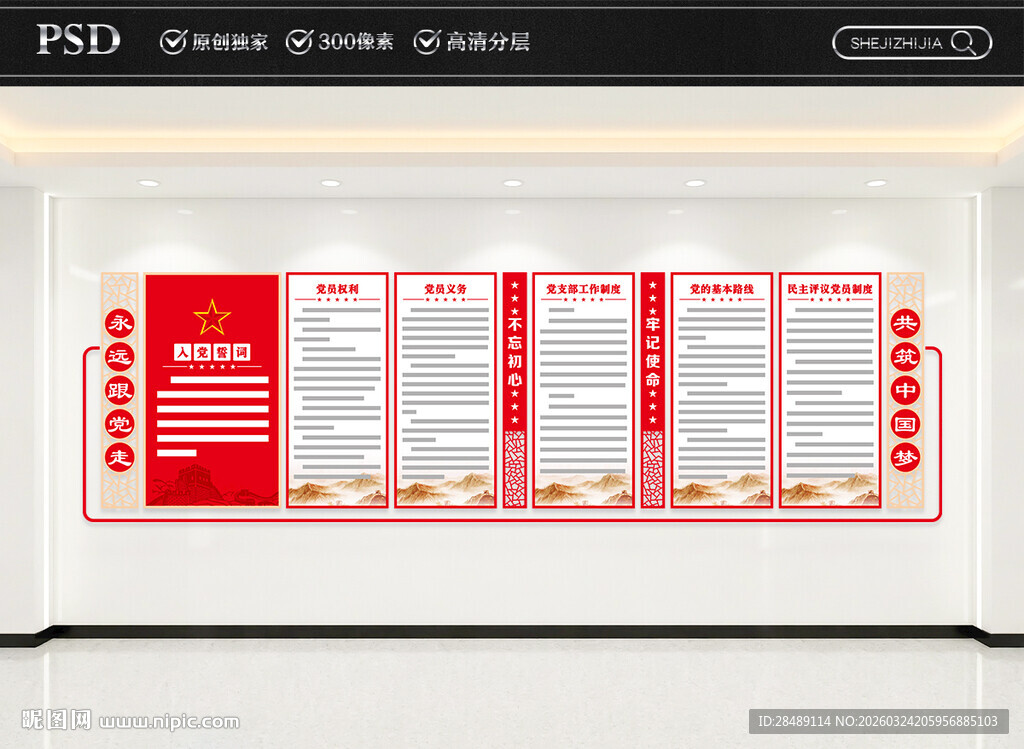Image resolution: width=1024 pixels, height=749 pixels.
Task: Click the red circle with 梦
Action: 905,458
